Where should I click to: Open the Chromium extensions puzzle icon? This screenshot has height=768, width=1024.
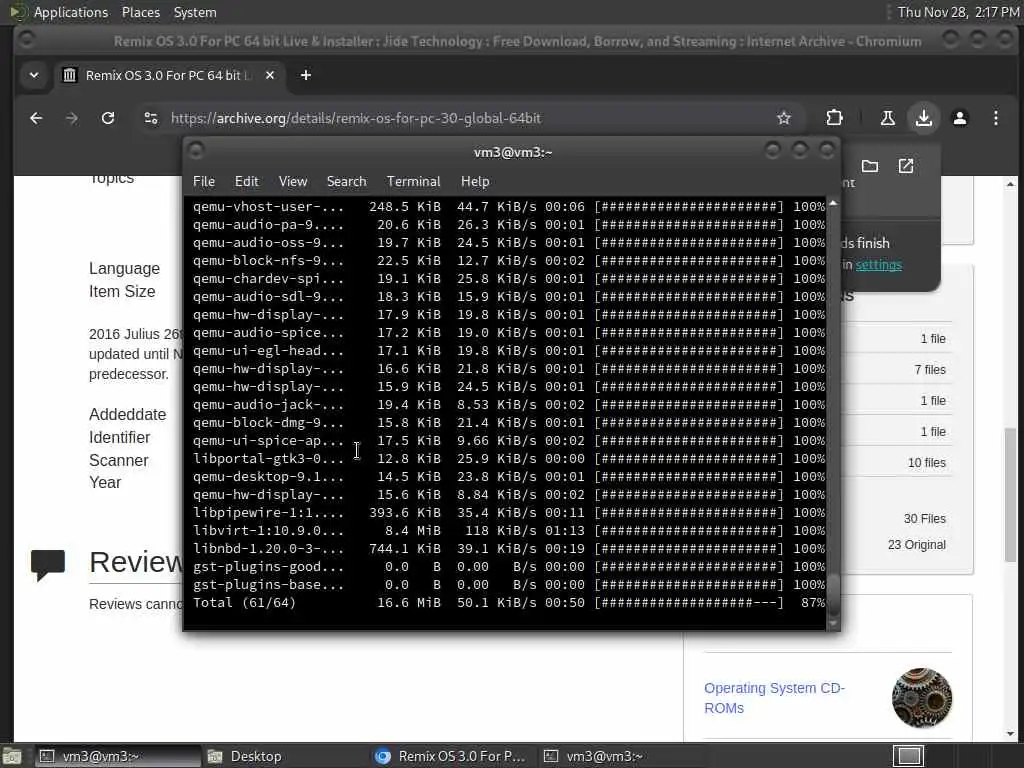(x=834, y=118)
